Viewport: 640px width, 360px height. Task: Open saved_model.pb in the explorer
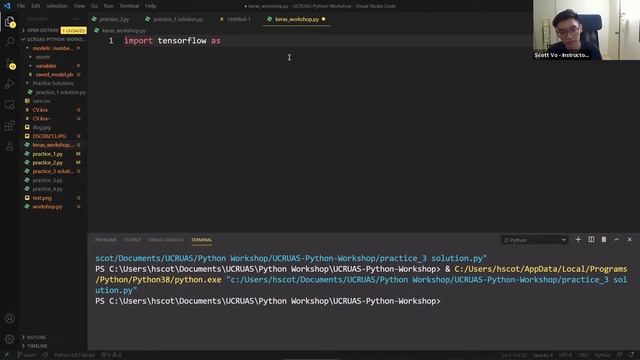54,74
